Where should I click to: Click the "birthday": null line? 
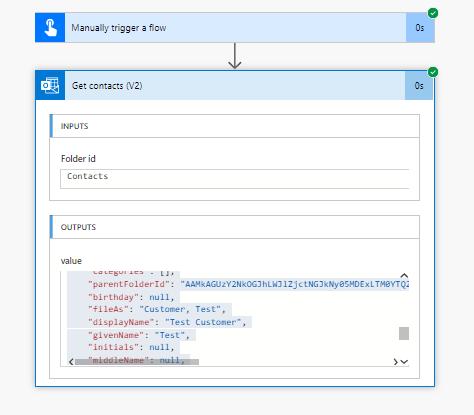pyautogui.click(x=131, y=297)
